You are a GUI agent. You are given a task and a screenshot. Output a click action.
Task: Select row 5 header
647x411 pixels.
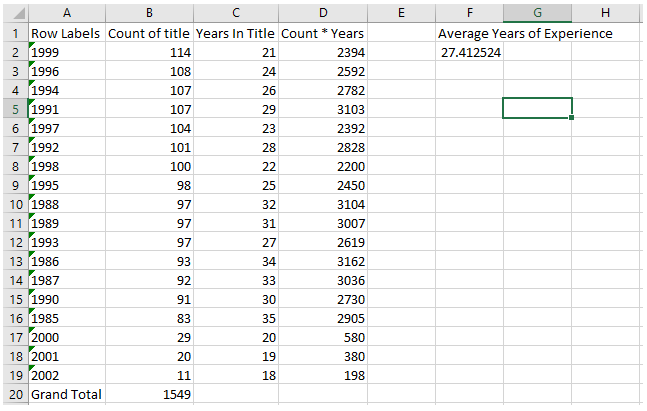tap(16, 109)
